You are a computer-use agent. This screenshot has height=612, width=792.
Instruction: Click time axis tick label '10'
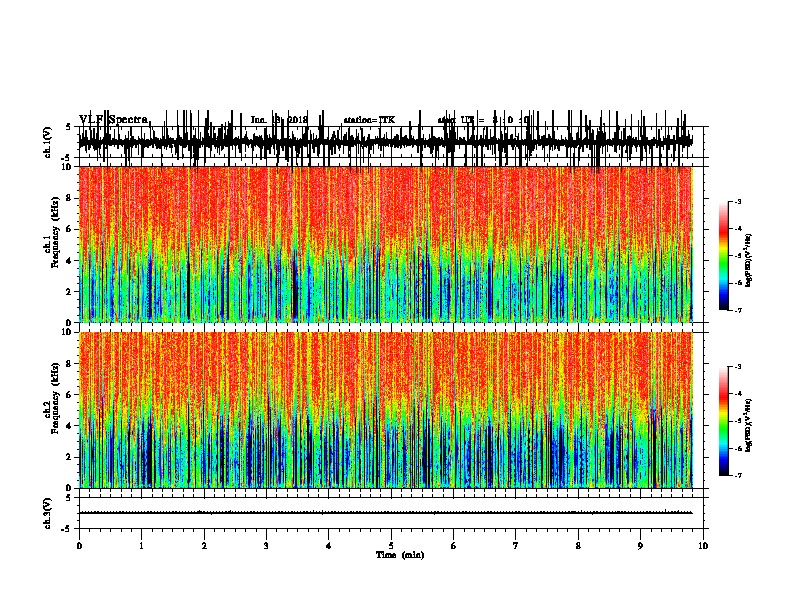[x=703, y=546]
